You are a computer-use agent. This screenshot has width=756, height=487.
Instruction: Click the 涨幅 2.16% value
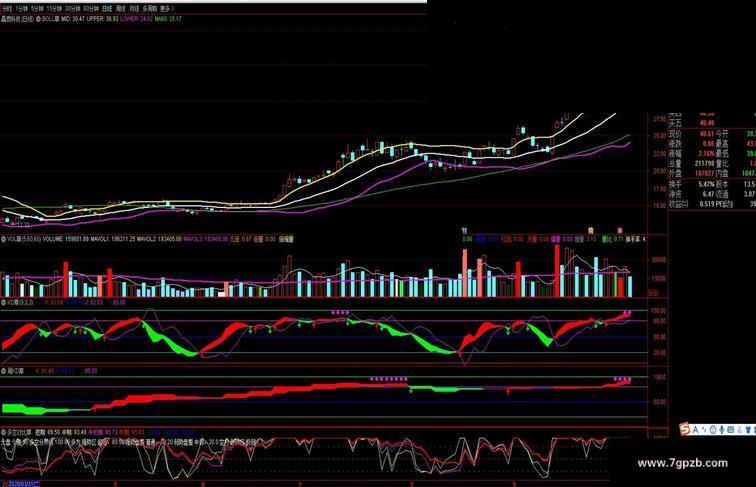coord(706,153)
